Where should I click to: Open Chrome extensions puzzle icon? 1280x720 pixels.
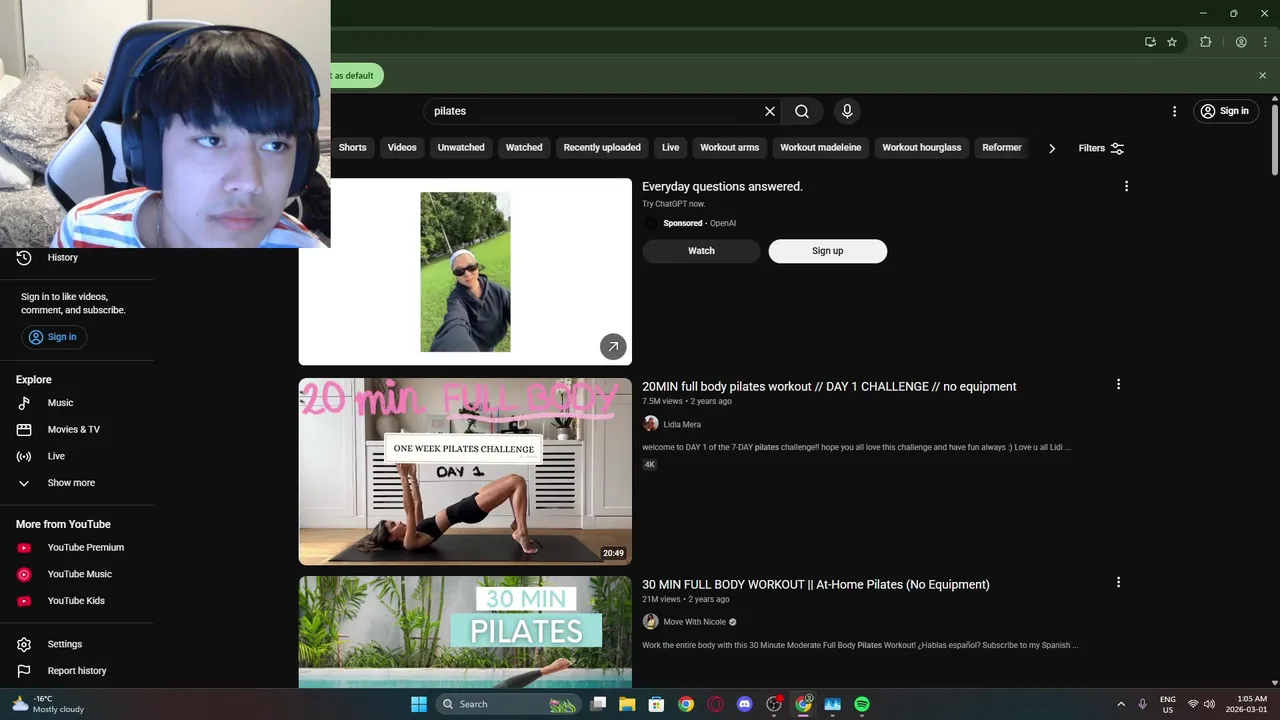[x=1206, y=42]
